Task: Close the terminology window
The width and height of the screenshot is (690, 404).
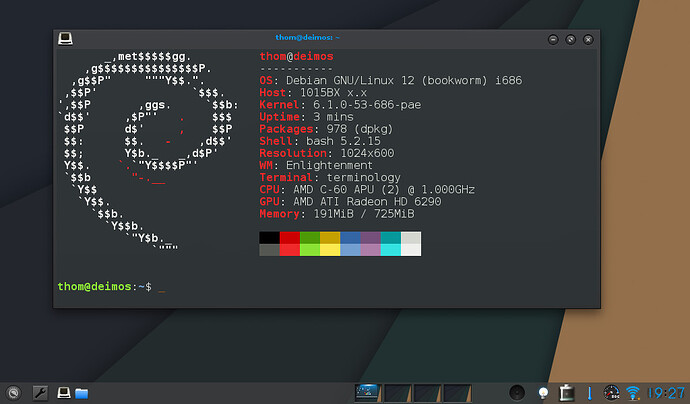Action: click(x=588, y=40)
